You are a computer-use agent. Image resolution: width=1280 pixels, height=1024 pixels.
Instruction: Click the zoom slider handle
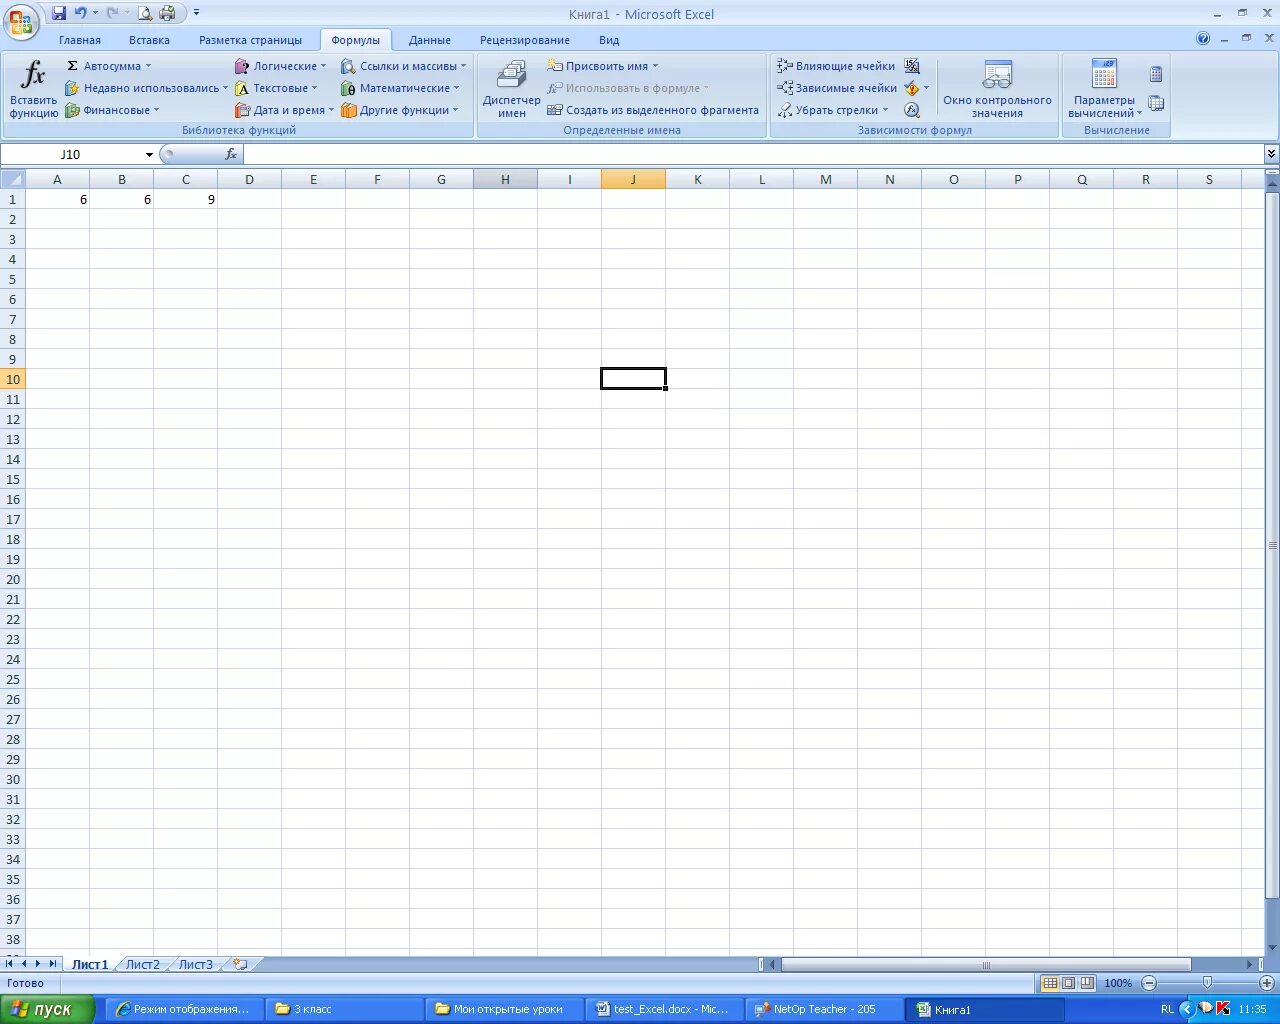[x=1207, y=983]
